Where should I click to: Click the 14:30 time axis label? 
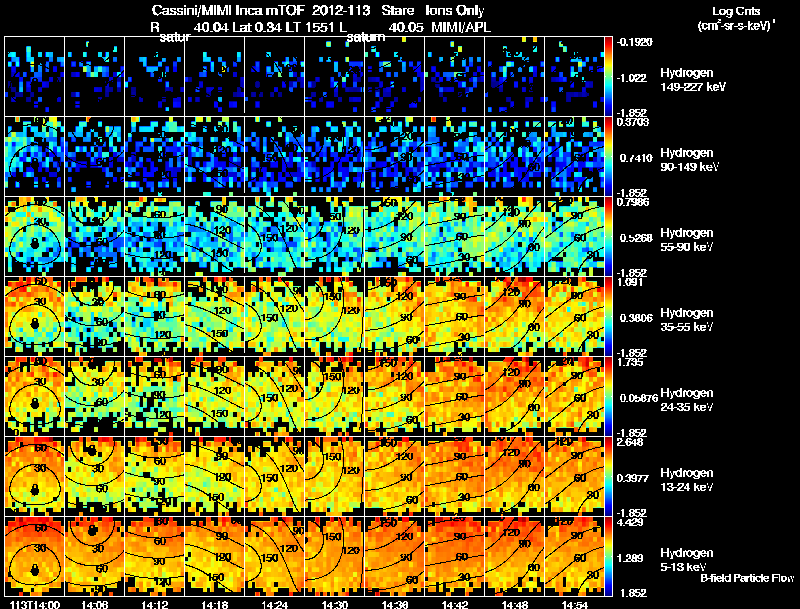[334, 605]
